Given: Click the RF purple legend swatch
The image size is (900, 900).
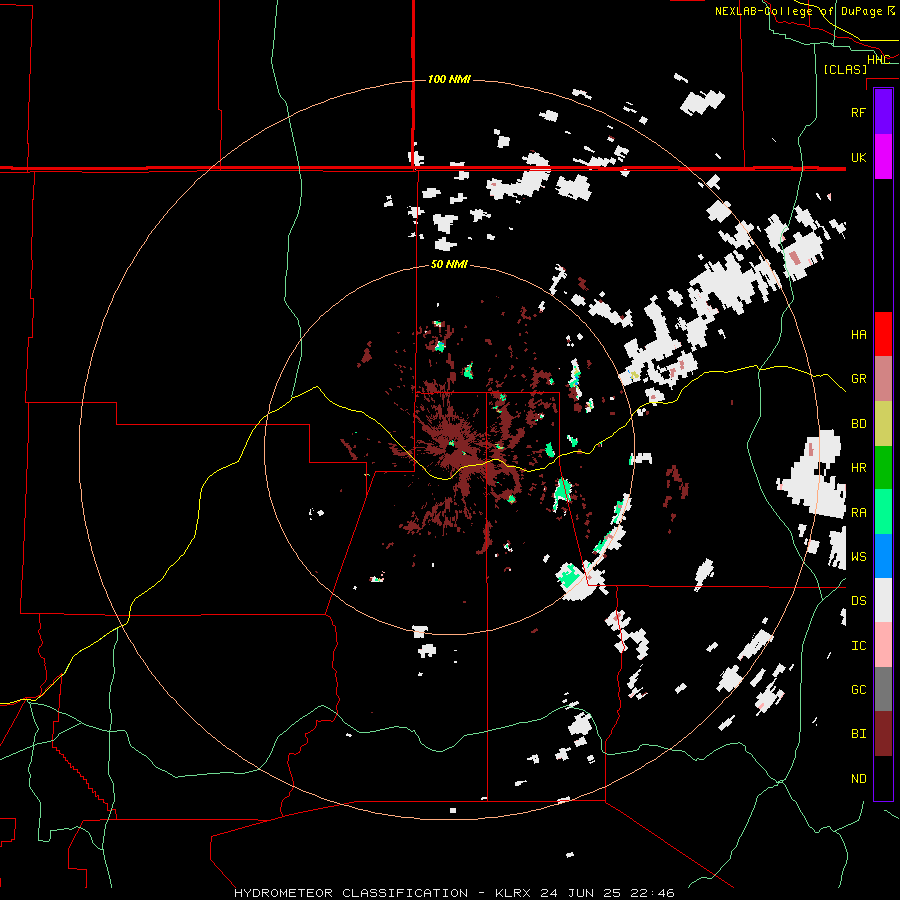Looking at the screenshot, I should 883,112.
